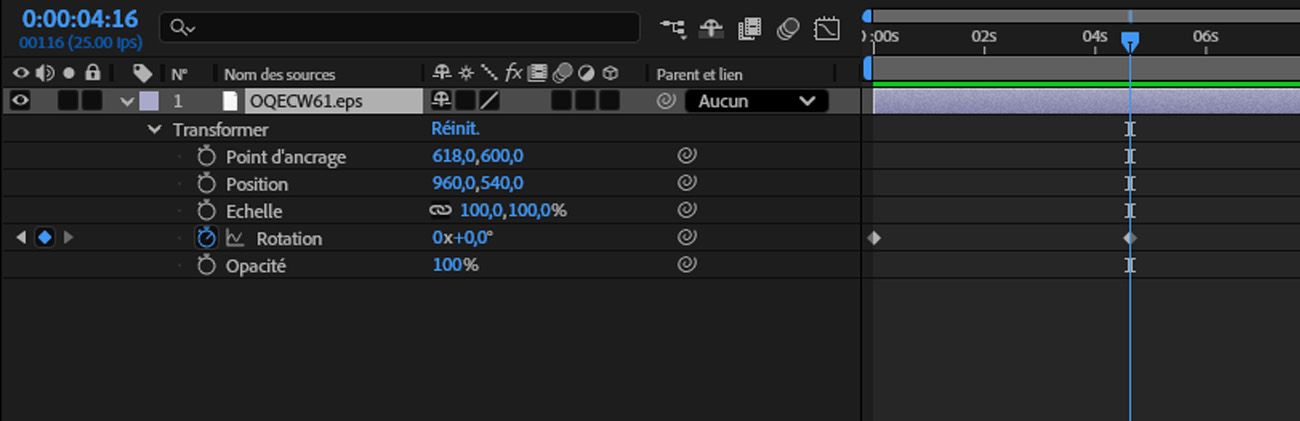Enable Motion Blur for the composition

click(787, 29)
